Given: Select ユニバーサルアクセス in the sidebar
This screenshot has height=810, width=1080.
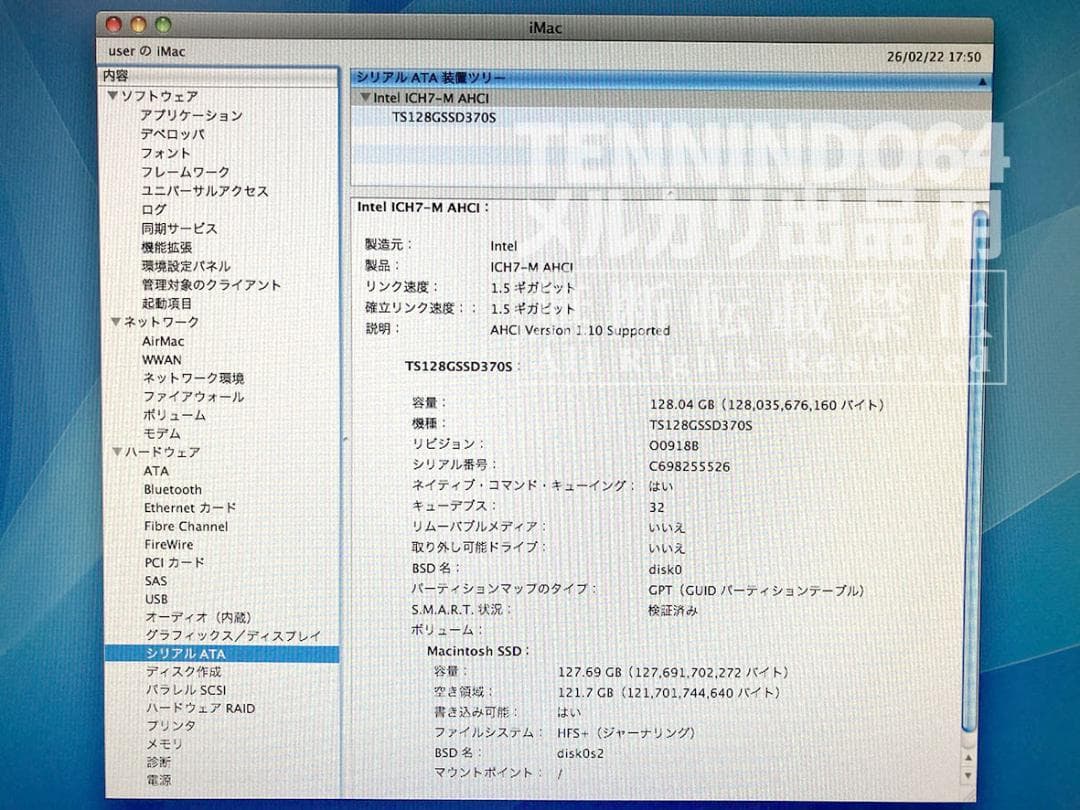Looking at the screenshot, I should 205,191.
